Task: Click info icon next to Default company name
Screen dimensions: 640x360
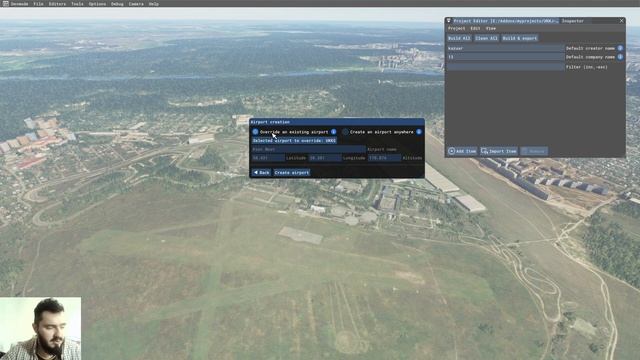Action: (x=620, y=57)
